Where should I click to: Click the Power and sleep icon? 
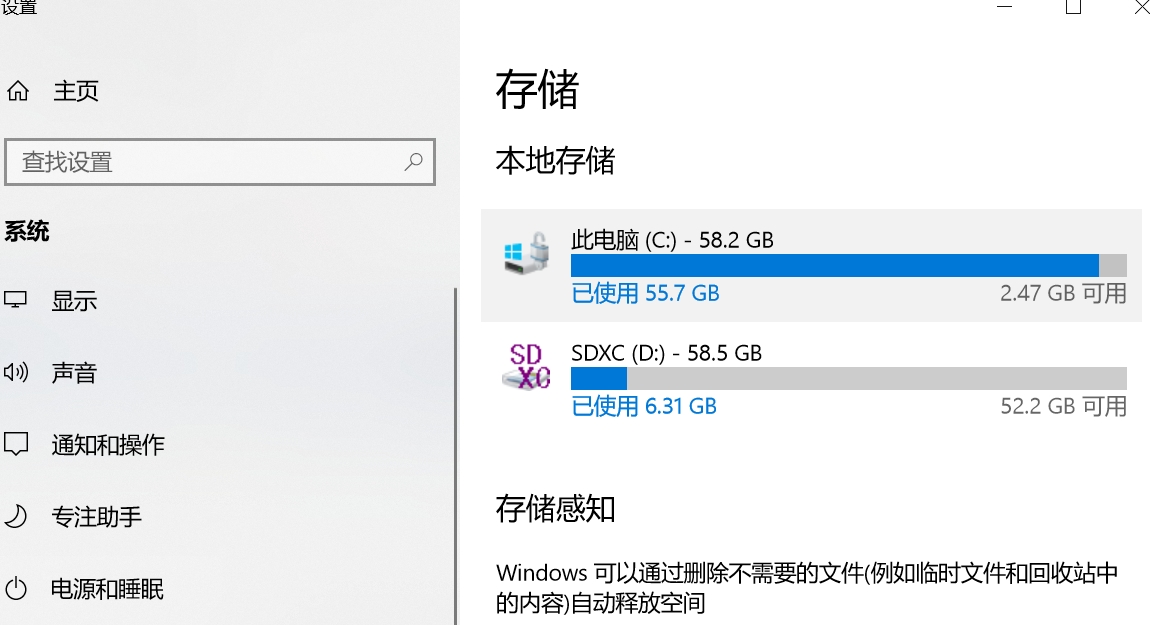pyautogui.click(x=16, y=588)
